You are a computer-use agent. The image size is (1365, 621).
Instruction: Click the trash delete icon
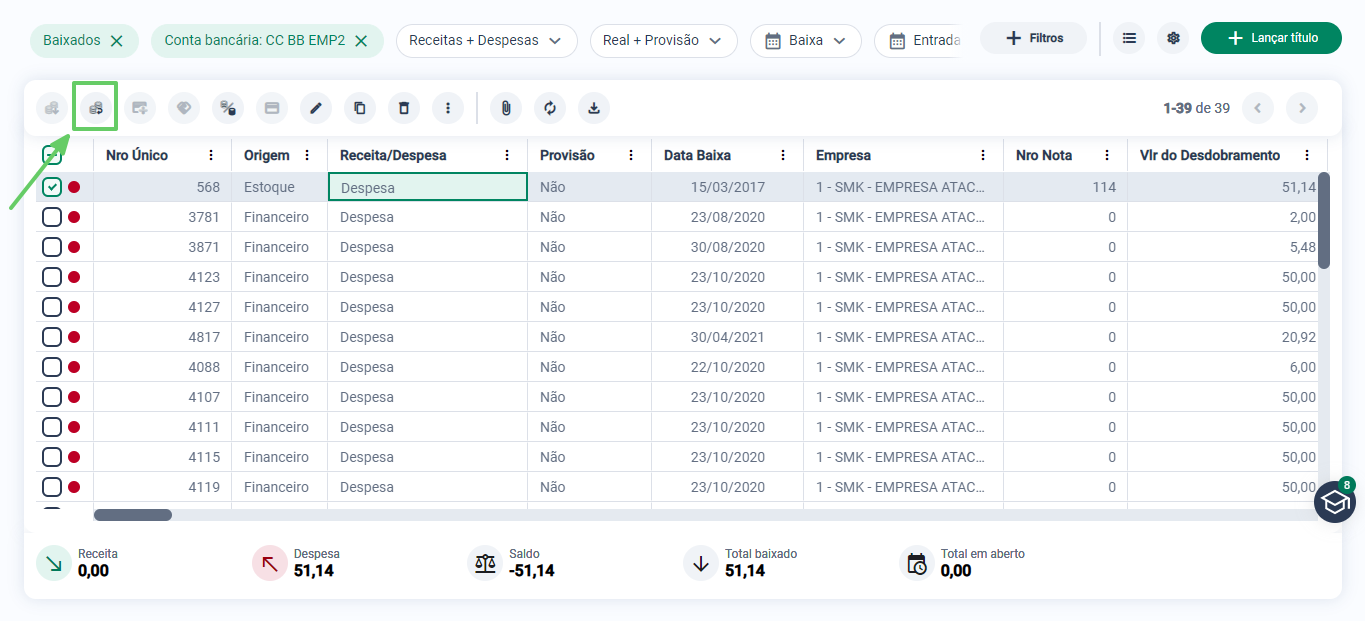click(x=404, y=108)
